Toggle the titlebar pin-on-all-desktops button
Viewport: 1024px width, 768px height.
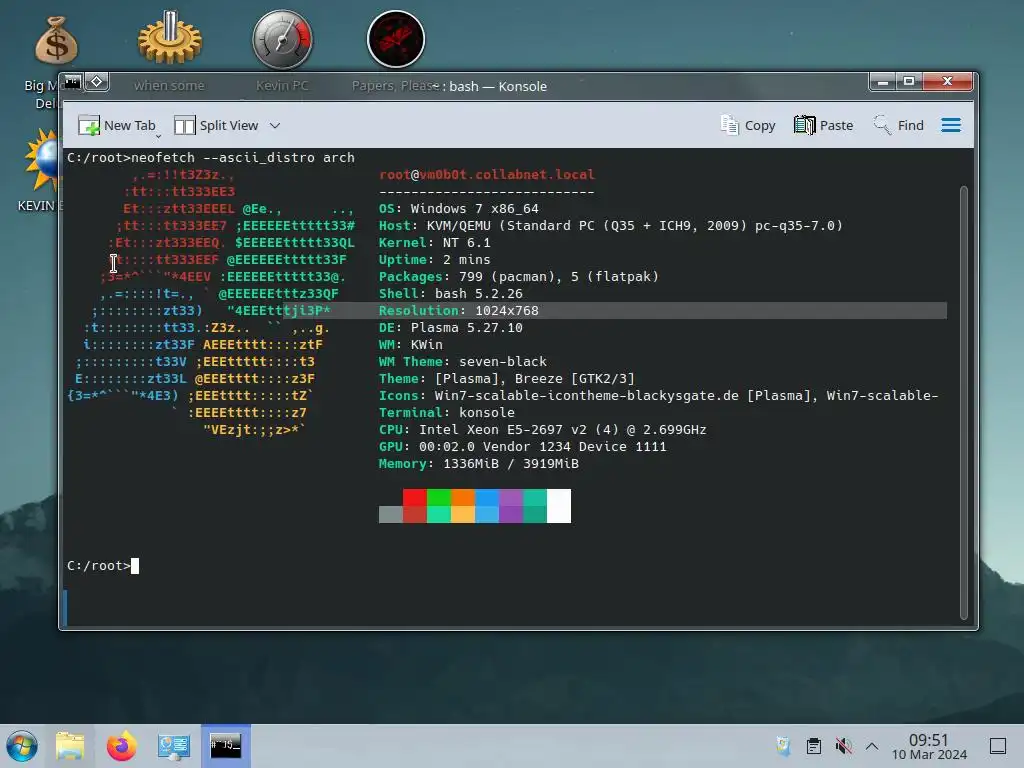click(97, 82)
